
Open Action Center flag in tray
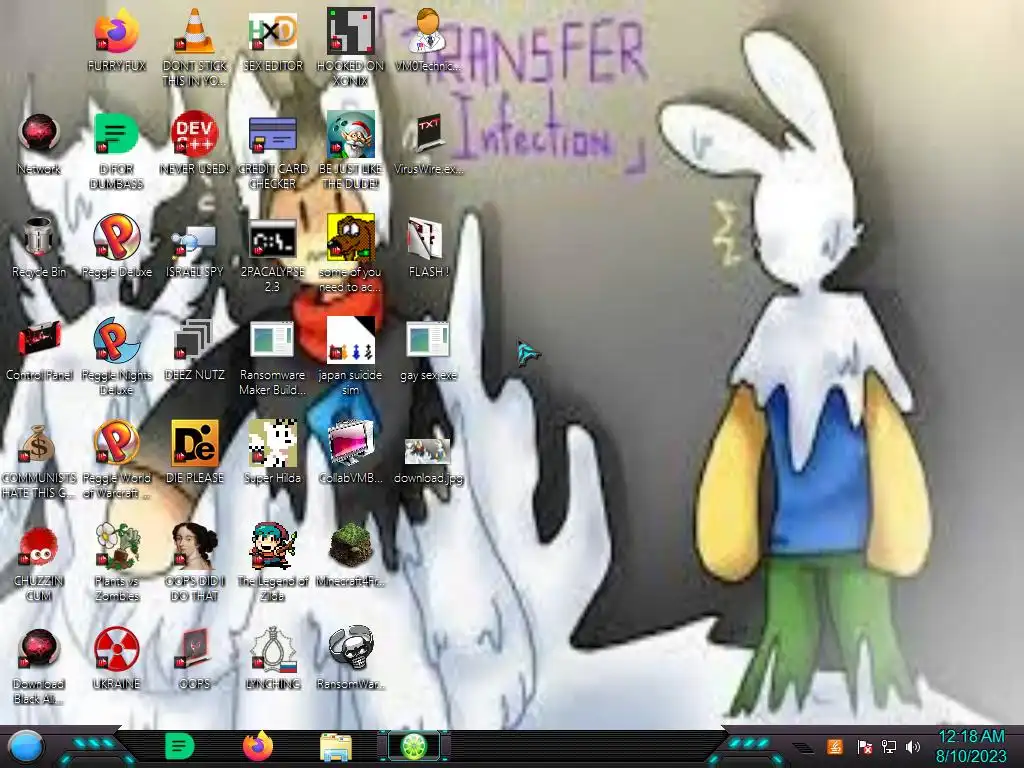[x=864, y=747]
